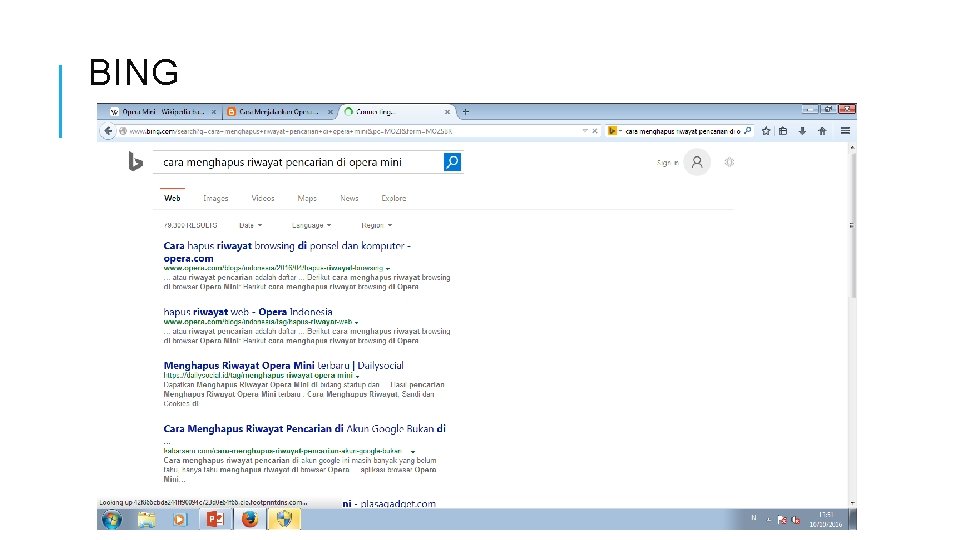This screenshot has width=960, height=540.
Task: Open the bookmarks list icon in toolbar
Action: tap(783, 130)
